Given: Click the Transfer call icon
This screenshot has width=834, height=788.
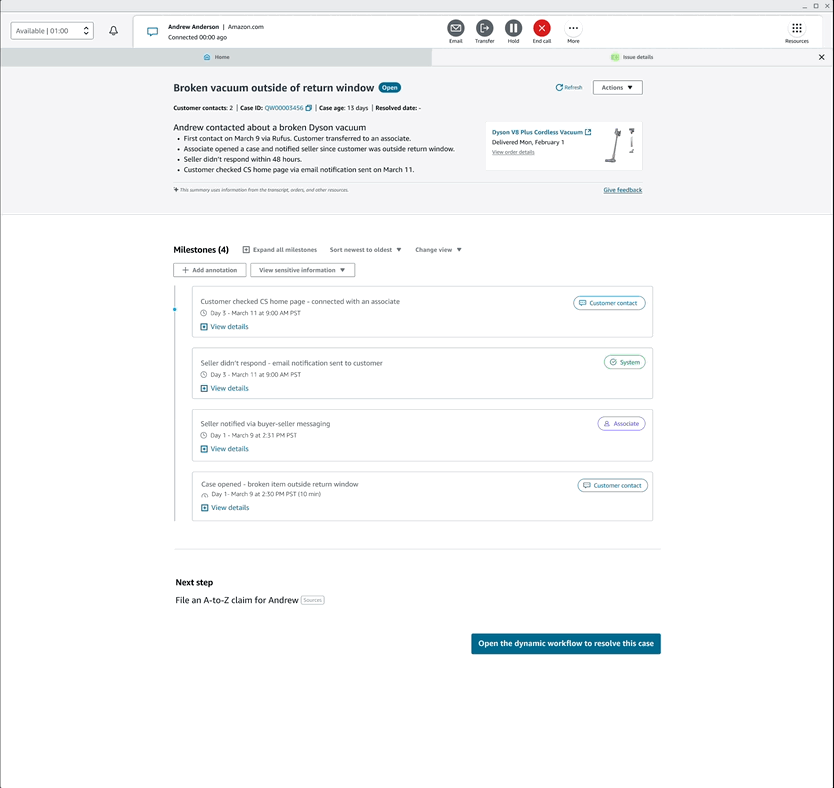Looking at the screenshot, I should [x=485, y=28].
